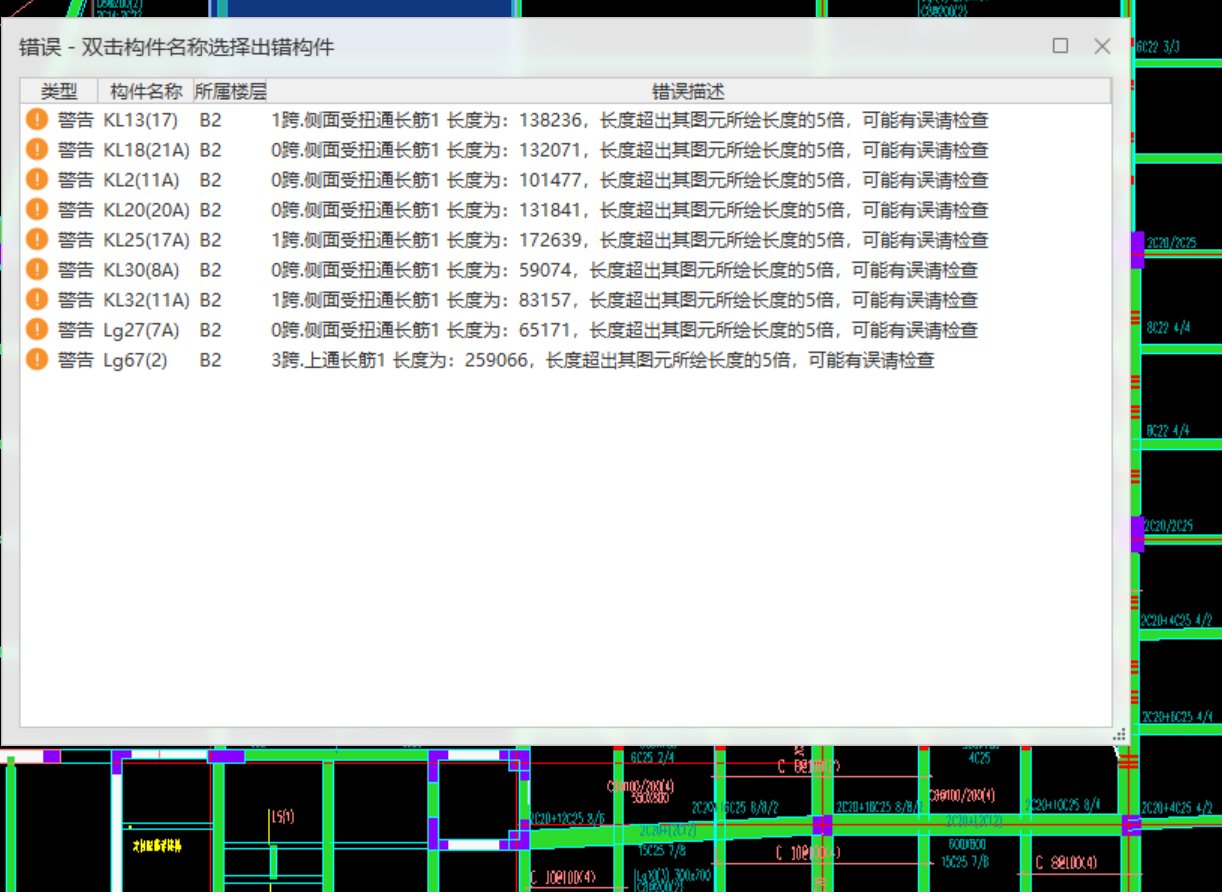The width and height of the screenshot is (1222, 892).
Task: Click the warning icon for KL2(11A)
Action: 37,180
